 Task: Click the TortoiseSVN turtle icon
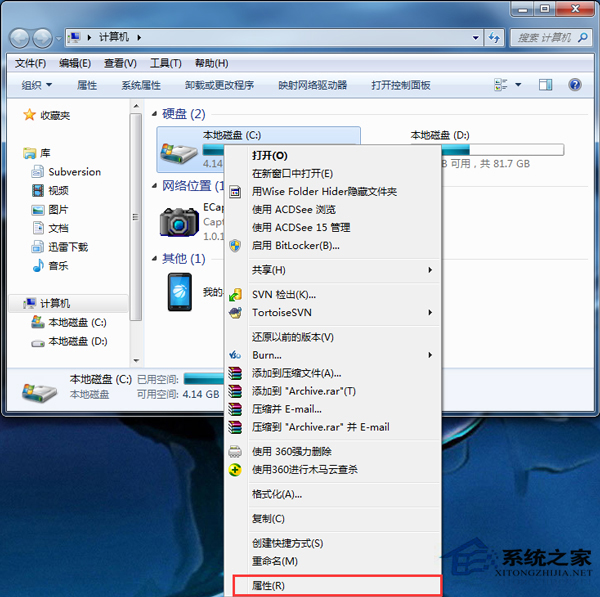tap(235, 313)
